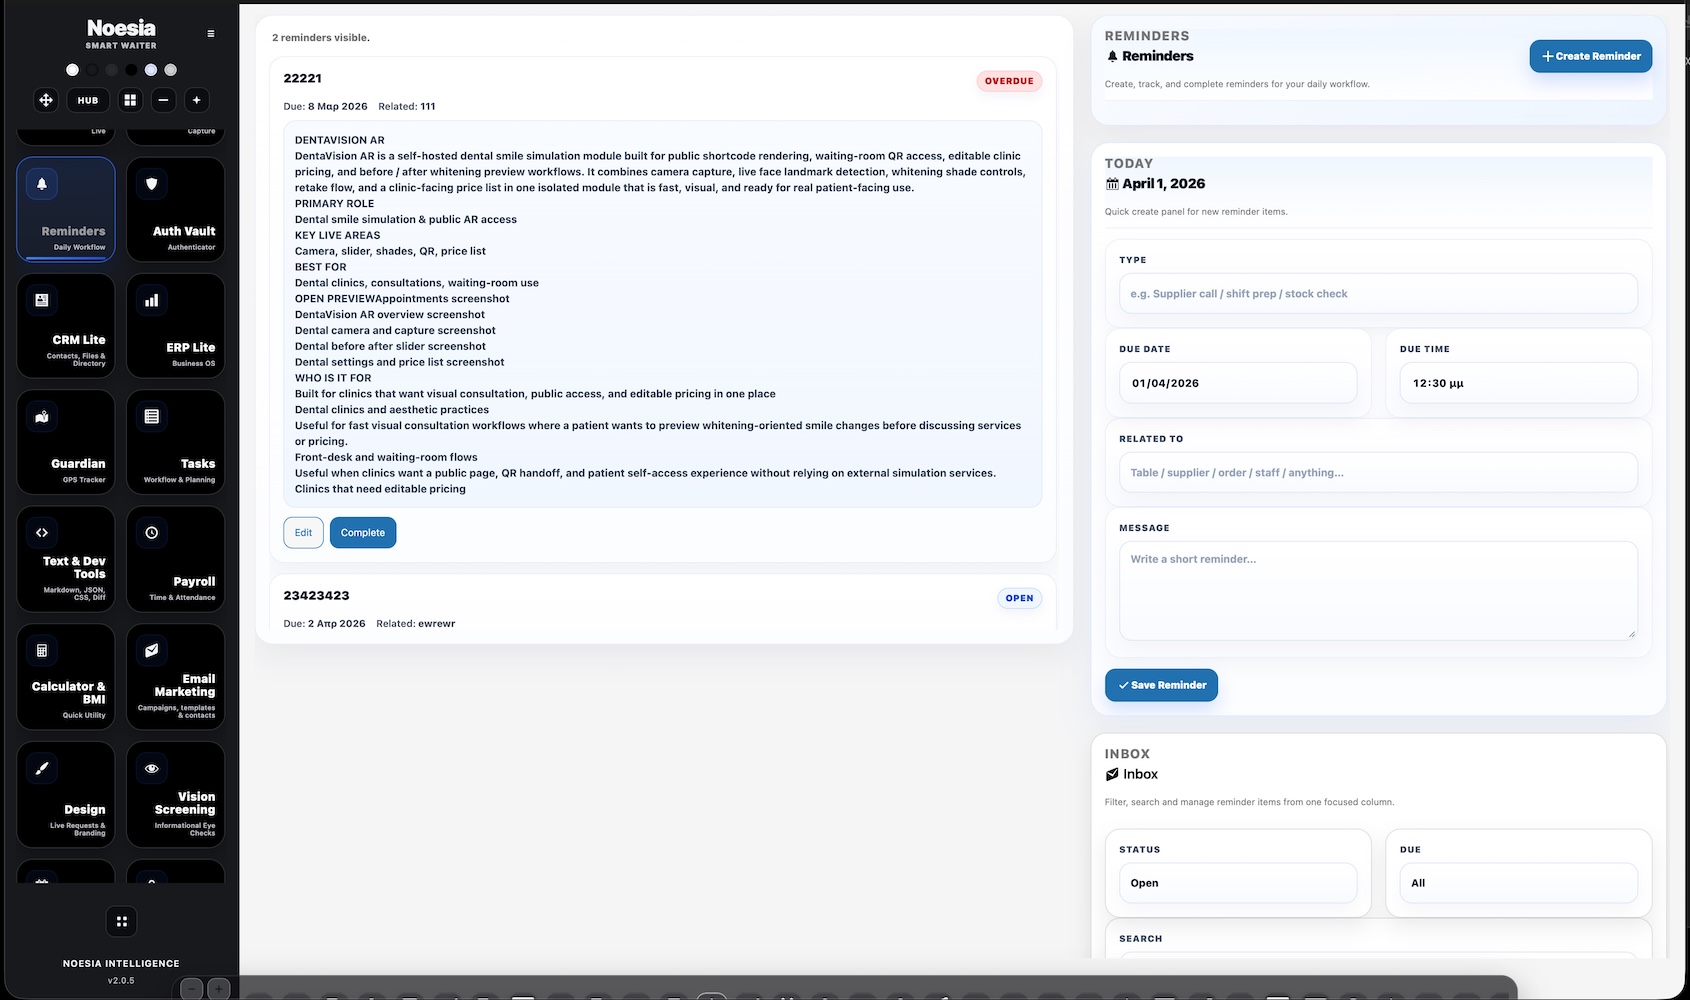This screenshot has width=1690, height=1000.
Task: Open the hamburger menu beside Noesia logo
Action: click(x=210, y=34)
